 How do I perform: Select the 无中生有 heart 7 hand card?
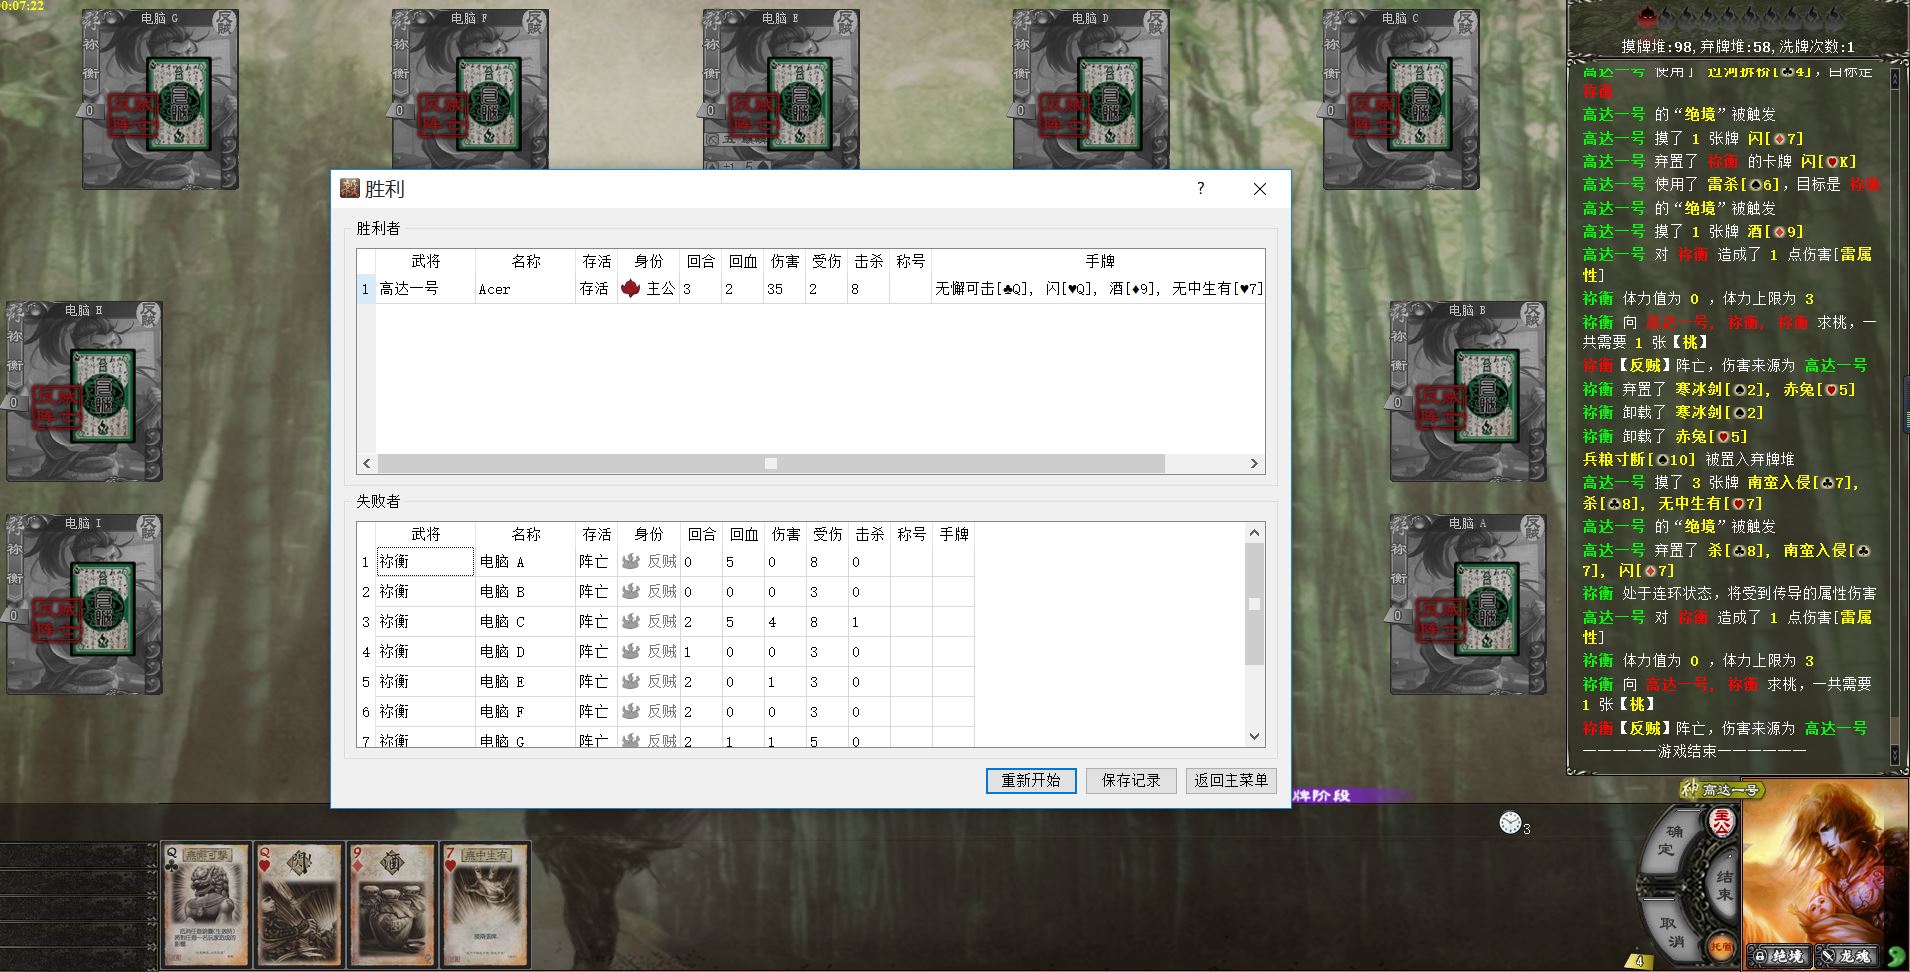click(x=485, y=906)
